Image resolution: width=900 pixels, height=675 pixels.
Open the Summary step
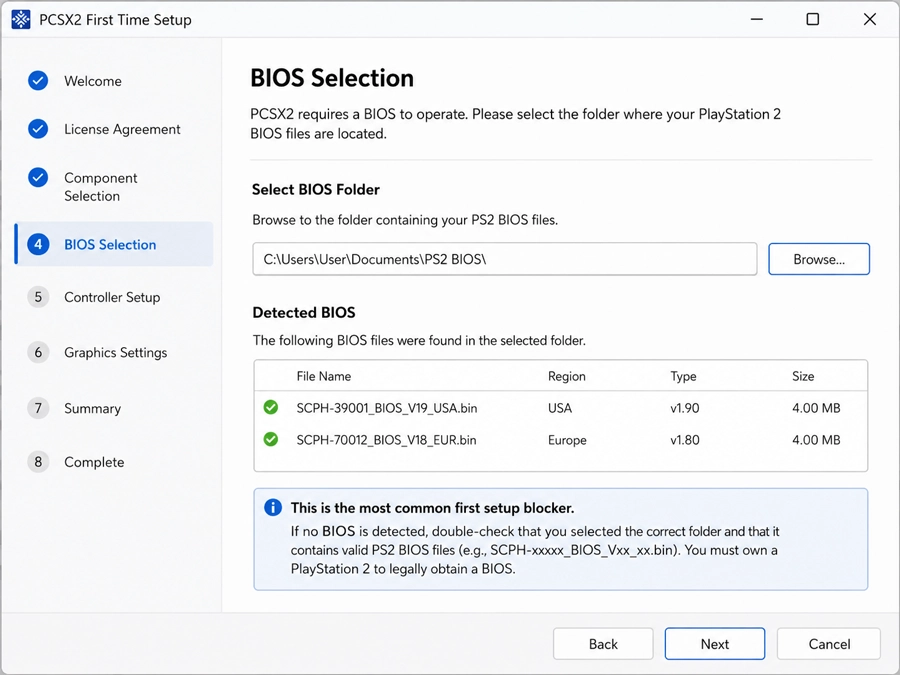92,408
